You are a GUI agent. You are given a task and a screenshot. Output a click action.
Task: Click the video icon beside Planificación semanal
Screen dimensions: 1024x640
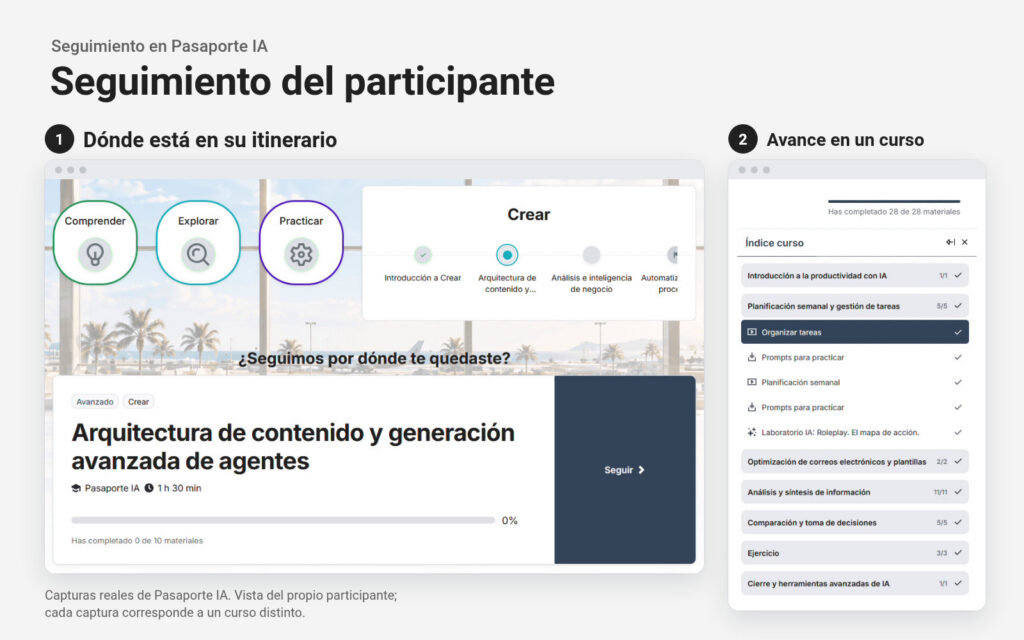(x=752, y=382)
